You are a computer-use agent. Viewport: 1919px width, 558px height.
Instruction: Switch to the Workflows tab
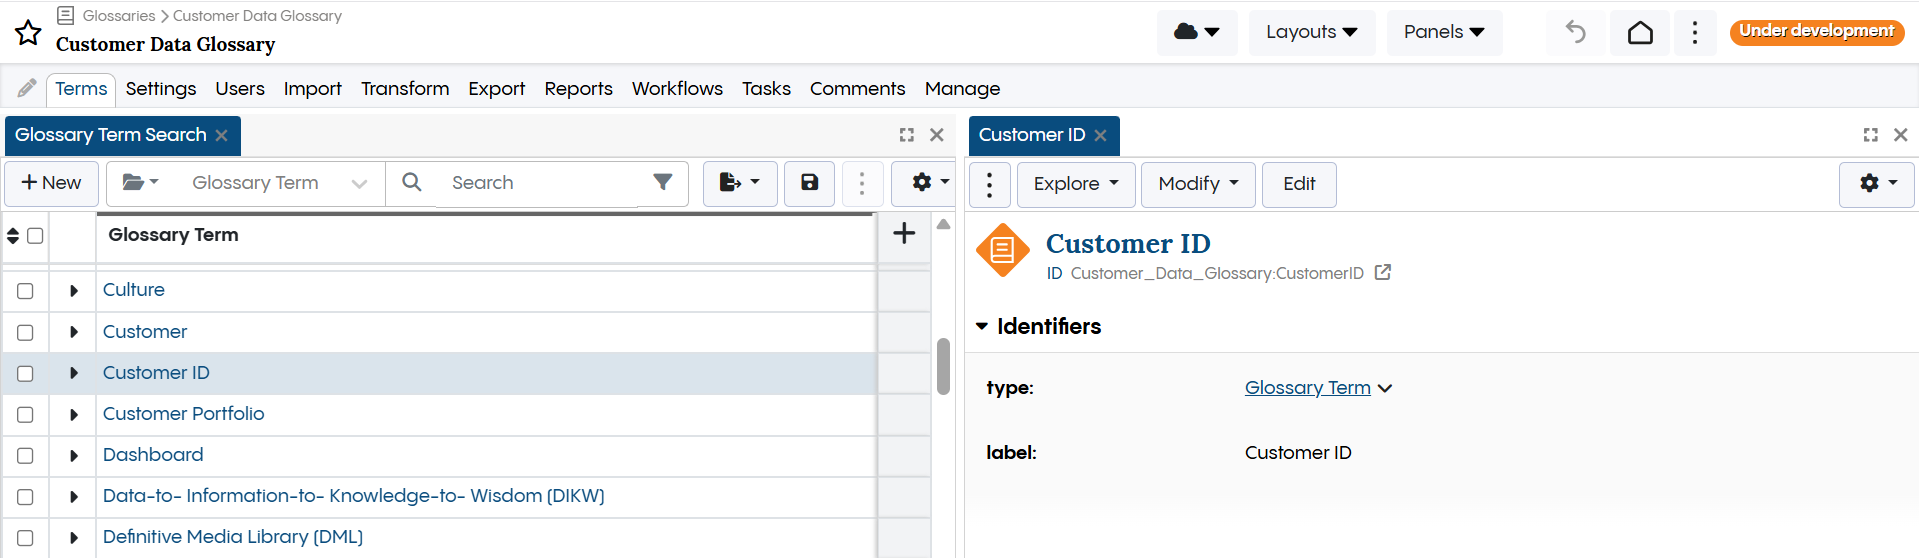(677, 89)
